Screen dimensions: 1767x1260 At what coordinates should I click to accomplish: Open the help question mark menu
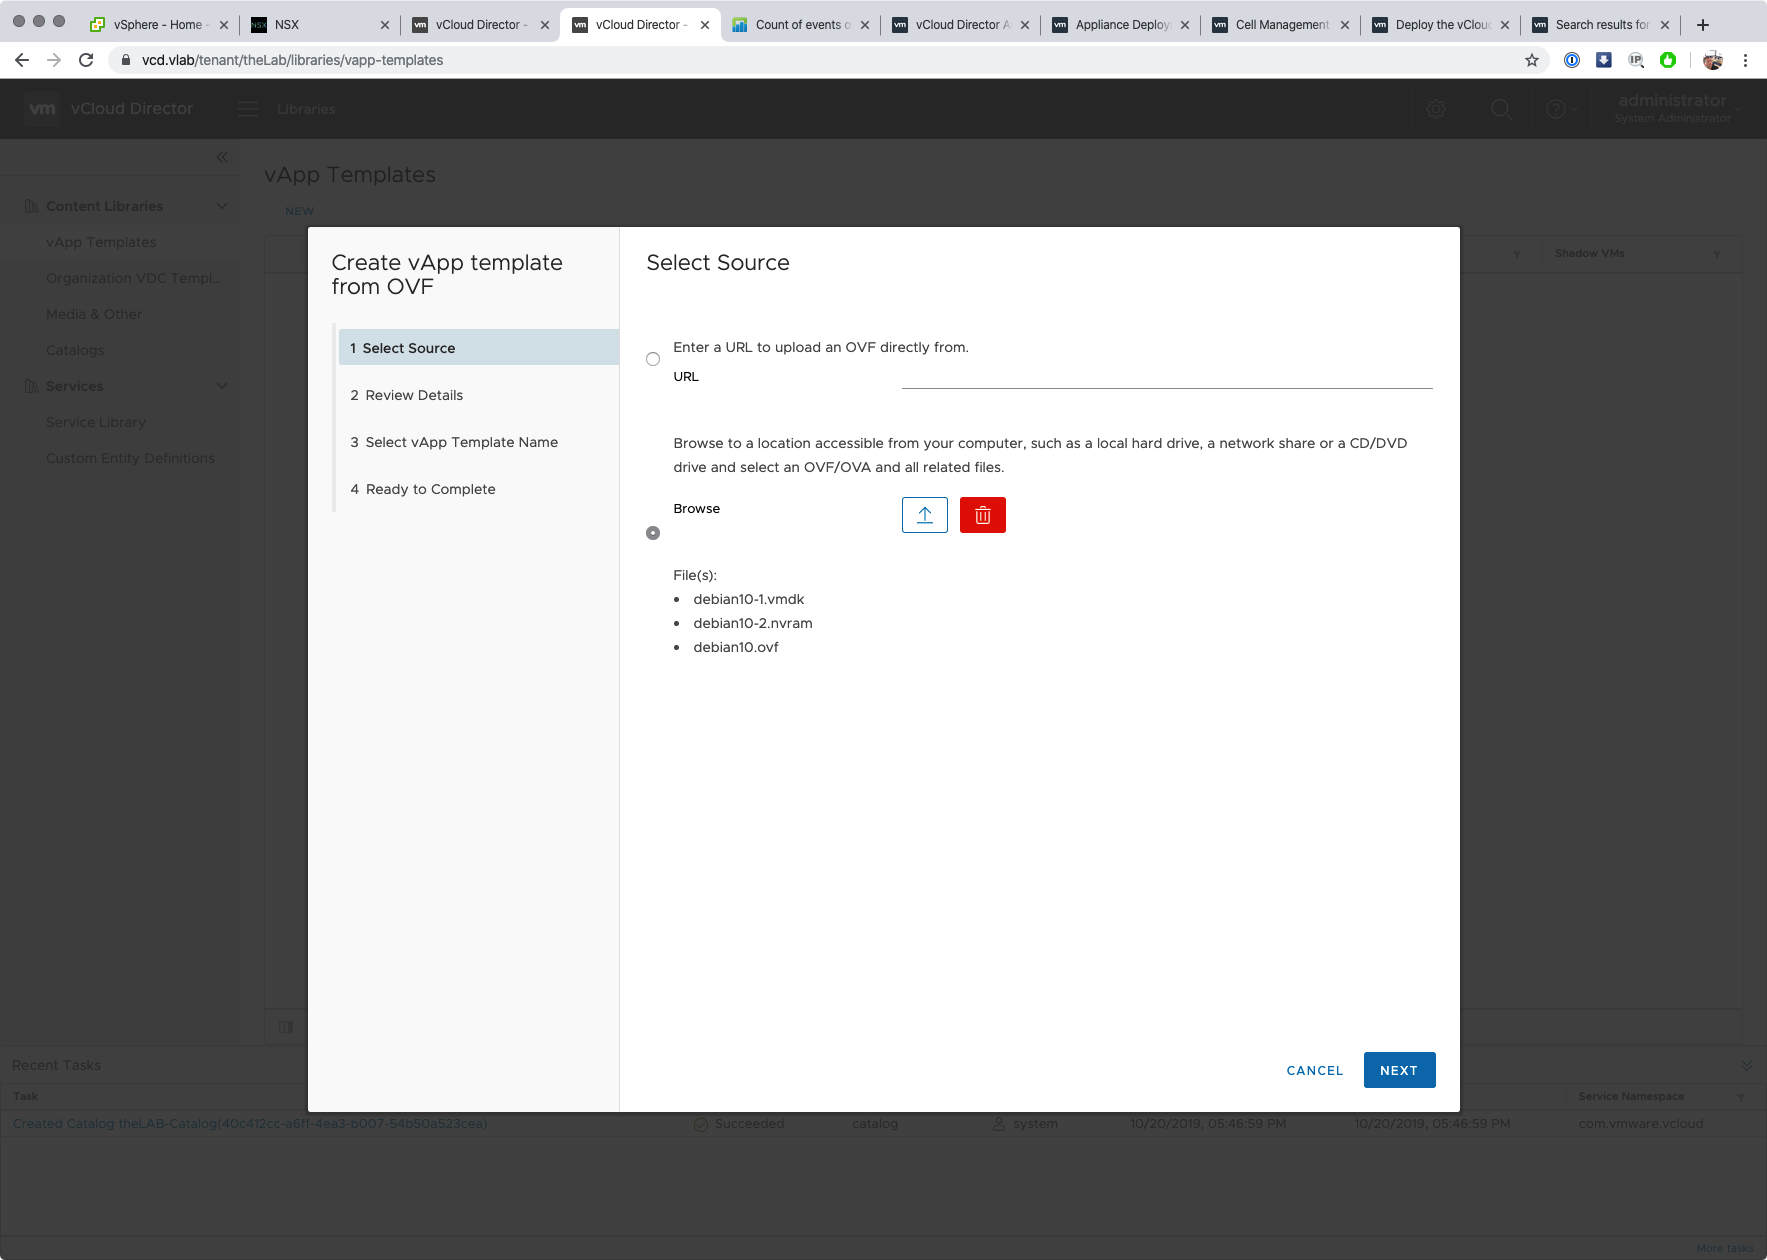click(x=1560, y=109)
